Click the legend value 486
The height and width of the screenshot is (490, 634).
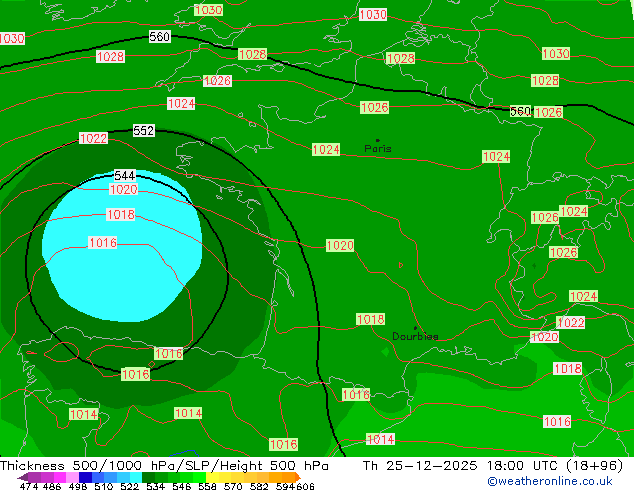52,486
